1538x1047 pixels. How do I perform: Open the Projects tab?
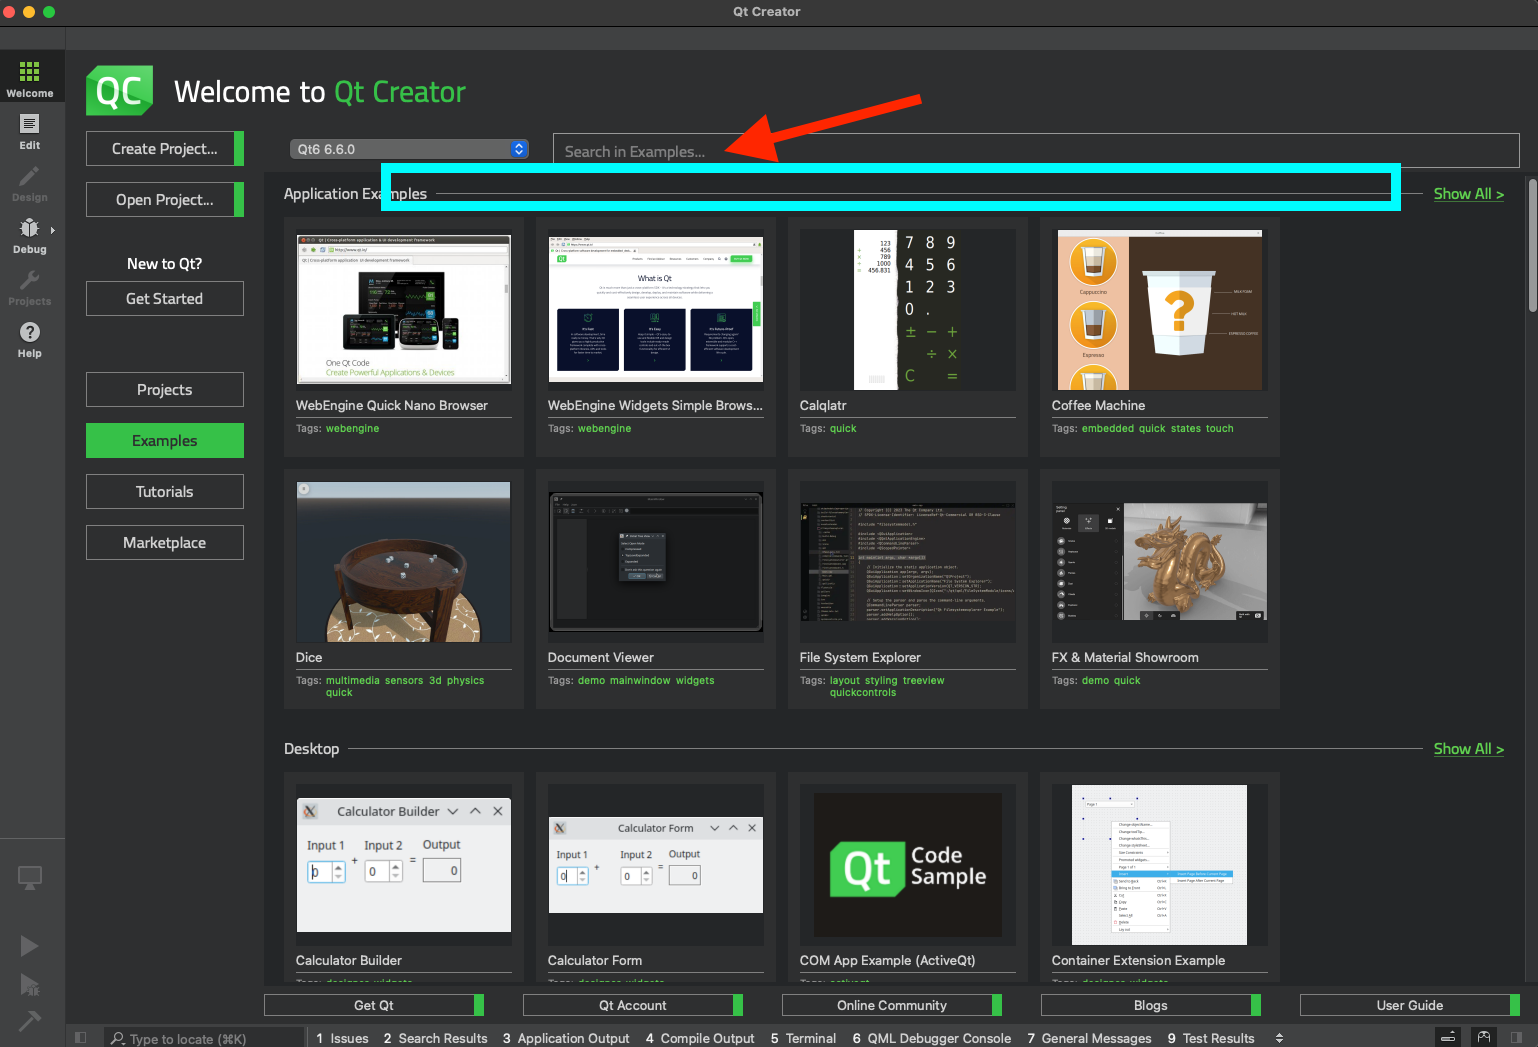(x=165, y=389)
